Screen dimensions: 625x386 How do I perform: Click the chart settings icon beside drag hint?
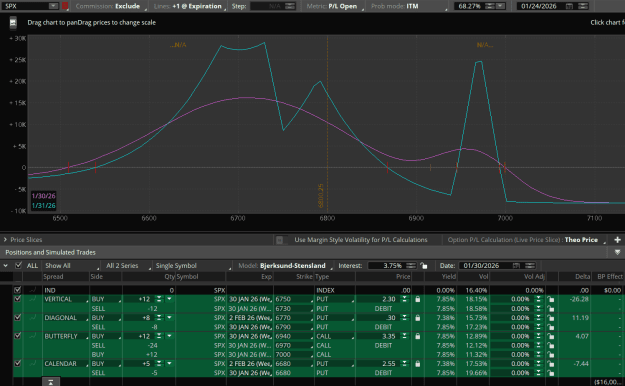pyautogui.click(x=13, y=23)
